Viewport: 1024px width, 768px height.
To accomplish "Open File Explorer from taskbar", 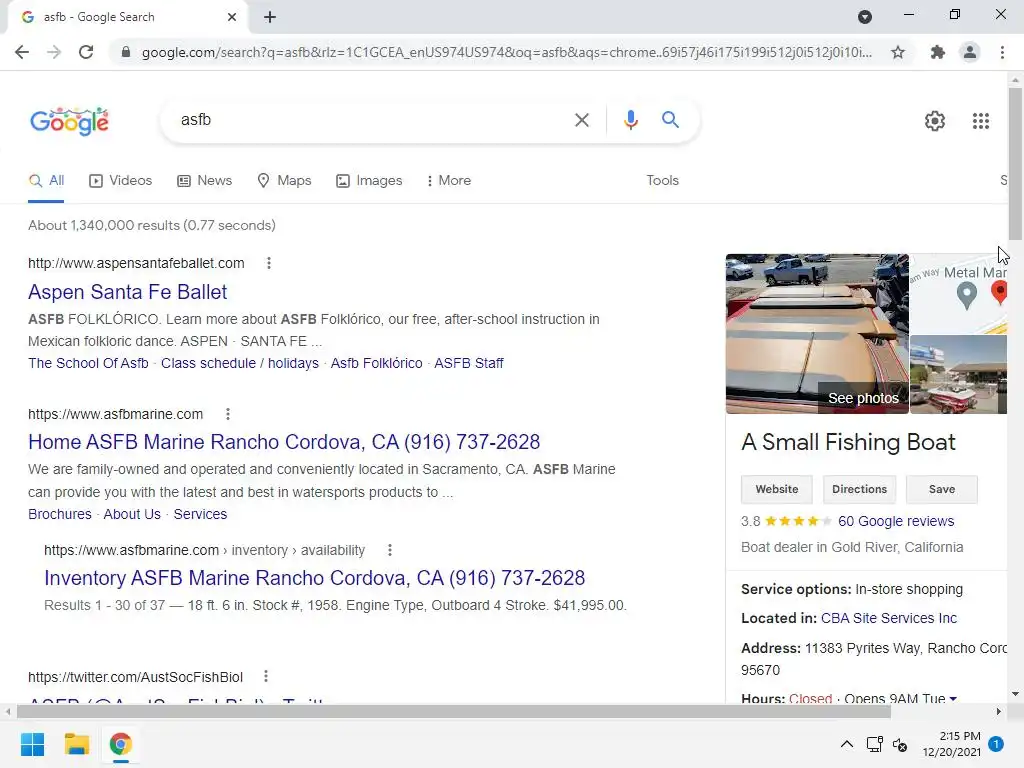I will coord(76,744).
